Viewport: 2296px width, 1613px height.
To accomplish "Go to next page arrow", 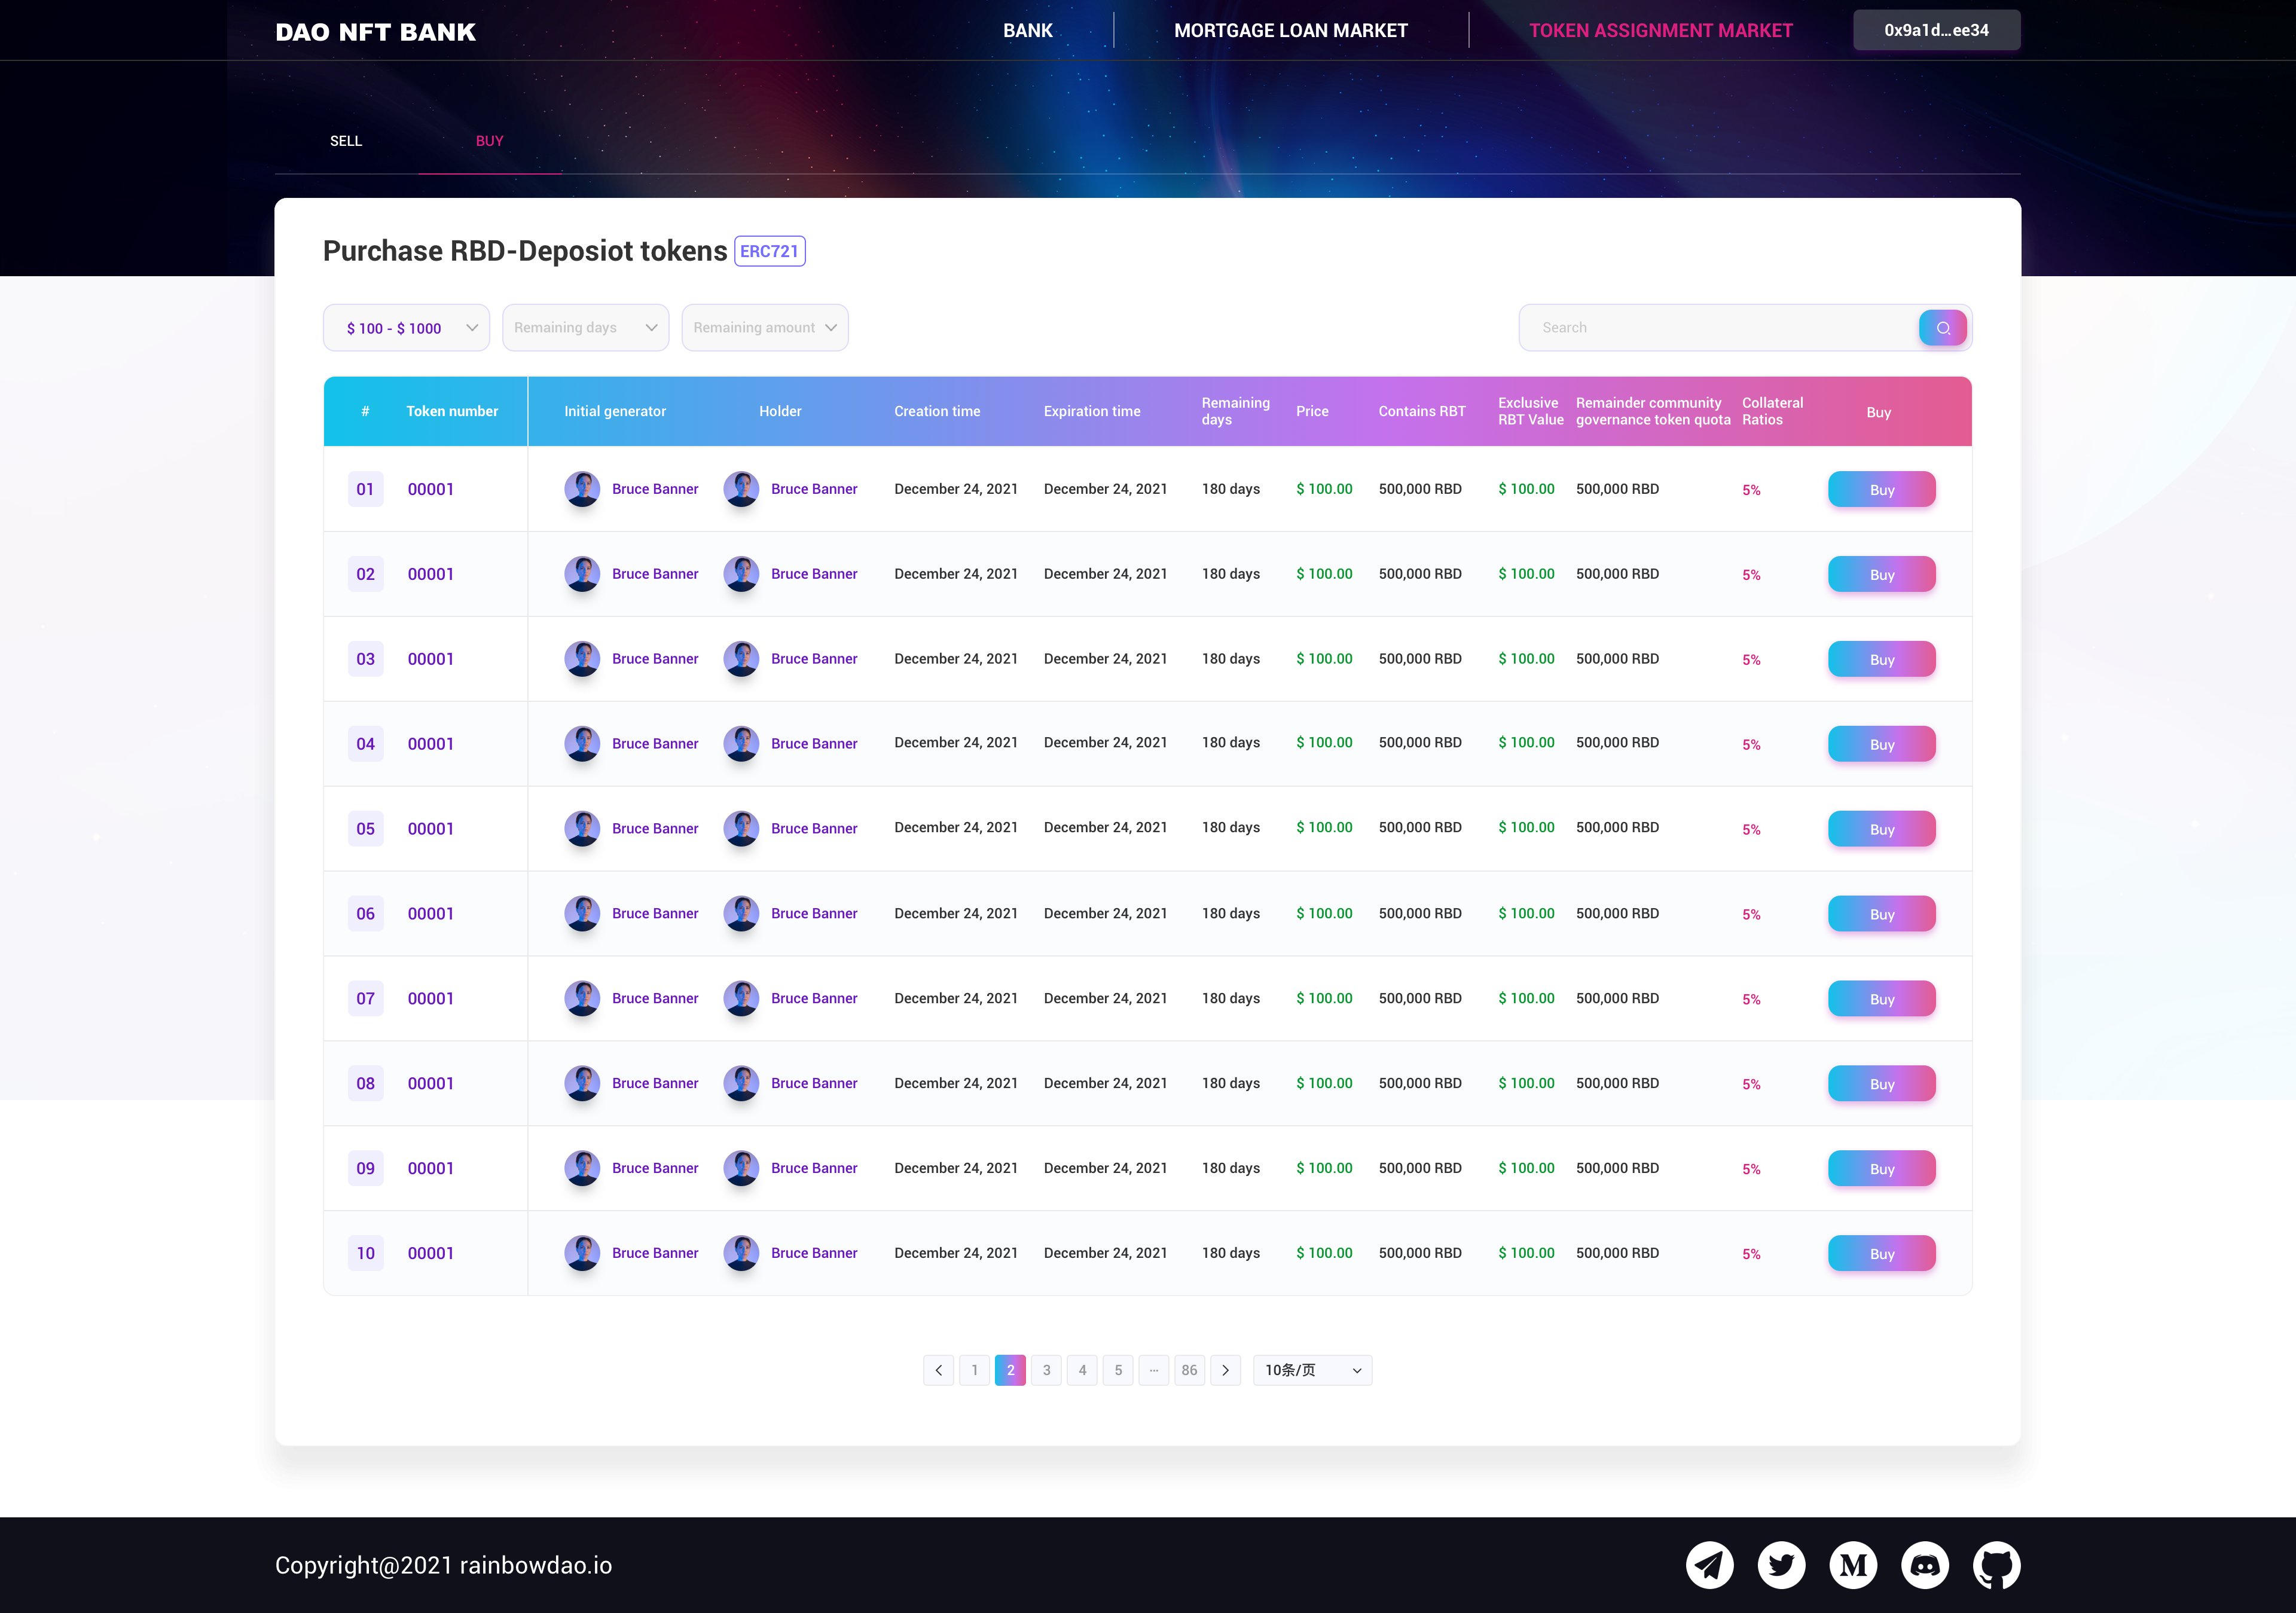I will tap(1225, 1370).
